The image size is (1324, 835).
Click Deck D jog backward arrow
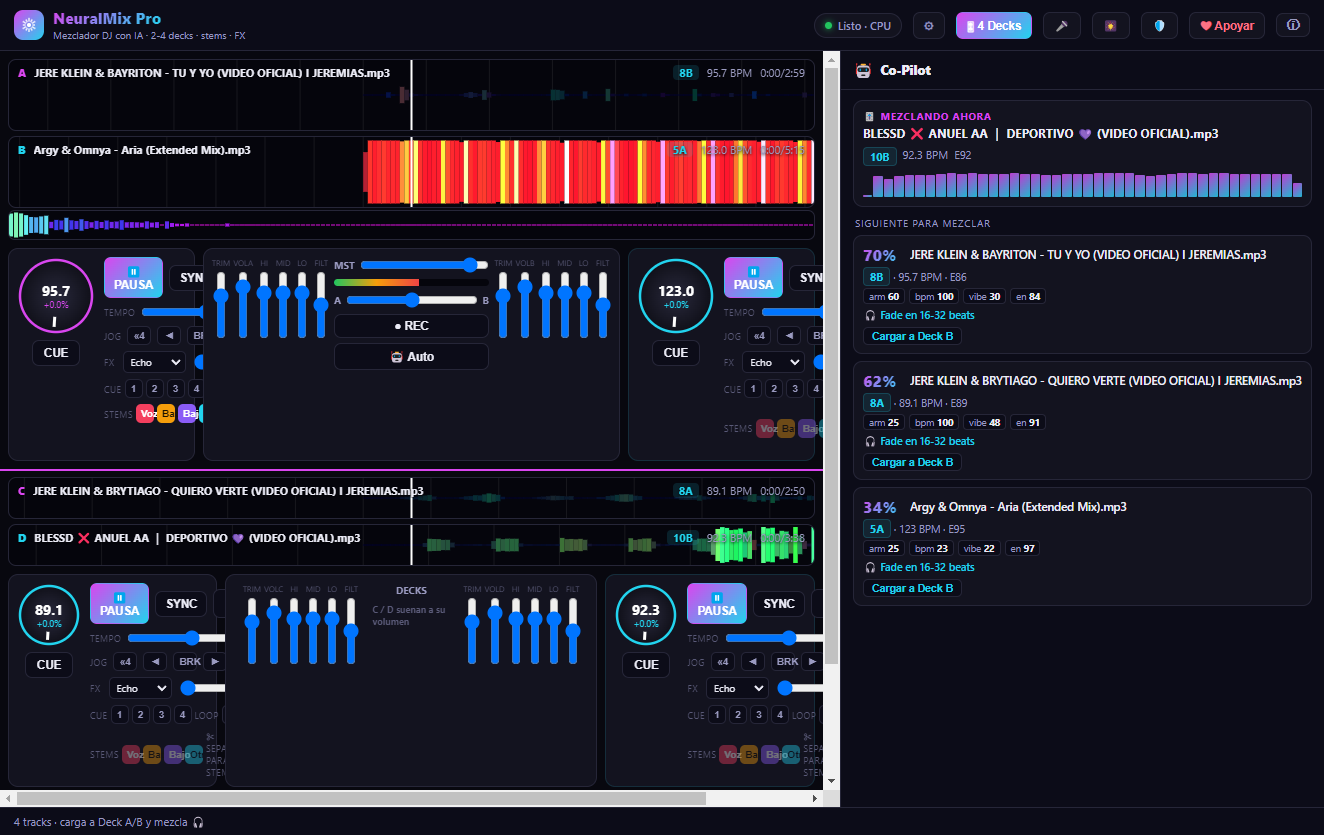coord(752,662)
